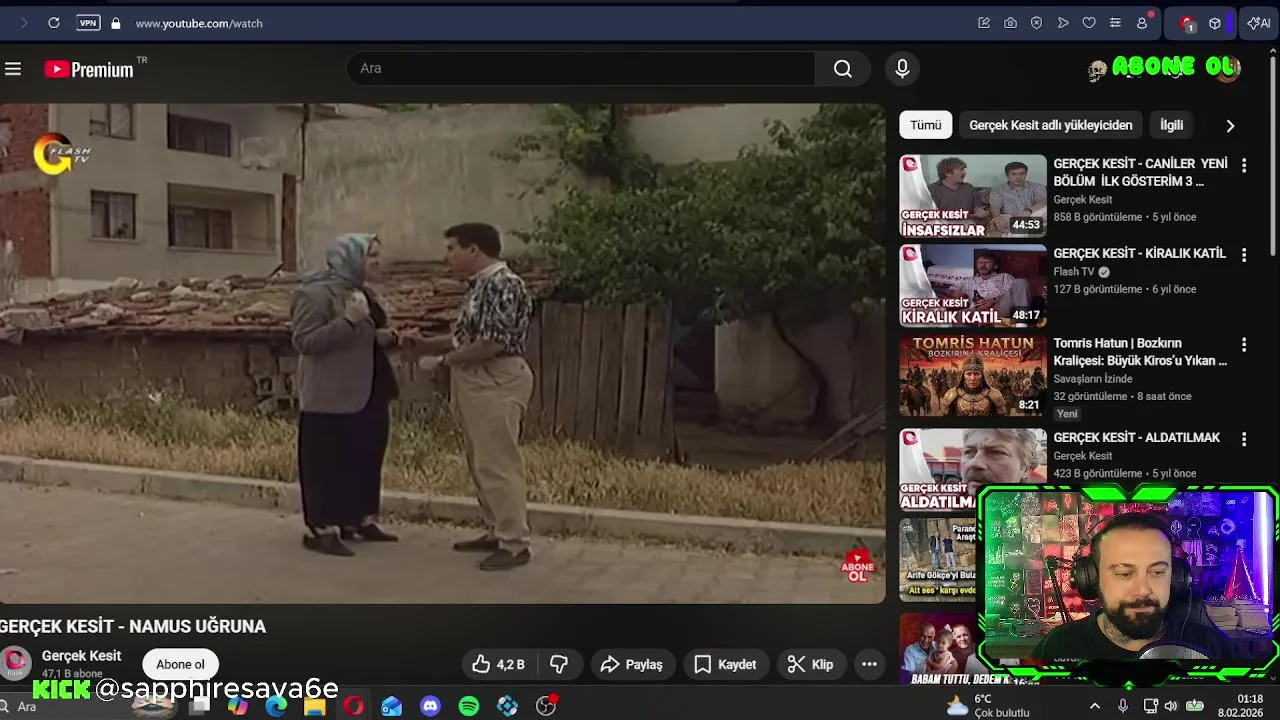The image size is (1280, 720).
Task: Open the ad blocker shield icon
Action: 1036,23
